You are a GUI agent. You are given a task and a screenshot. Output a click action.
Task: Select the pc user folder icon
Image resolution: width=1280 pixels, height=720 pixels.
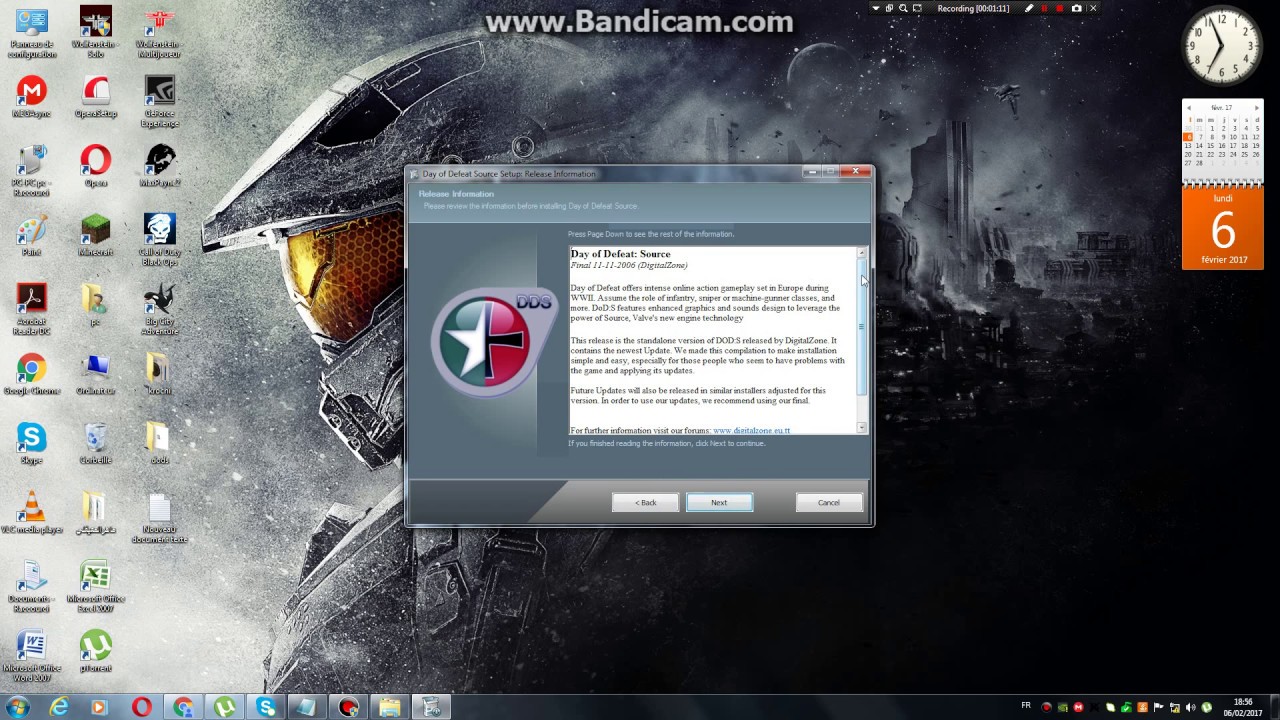point(96,305)
